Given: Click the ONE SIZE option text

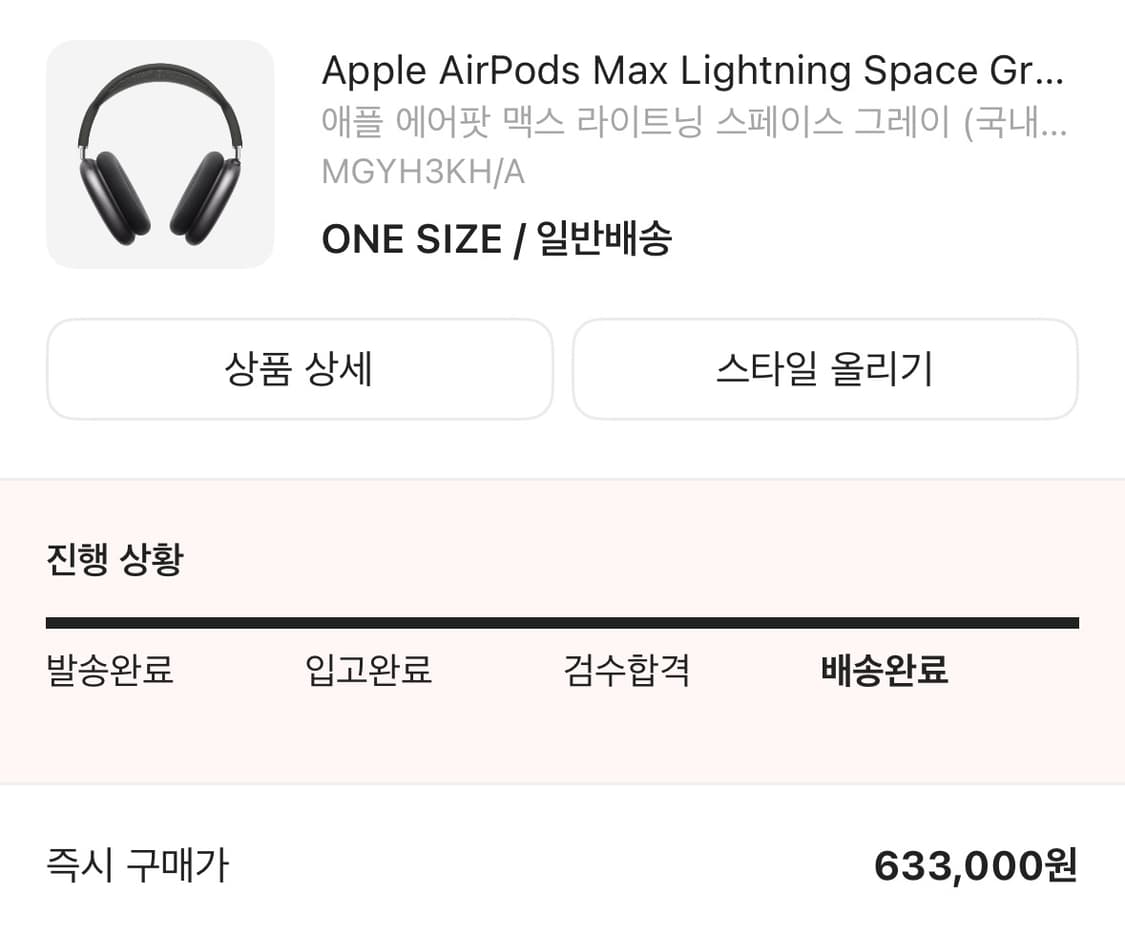Looking at the screenshot, I should 411,240.
